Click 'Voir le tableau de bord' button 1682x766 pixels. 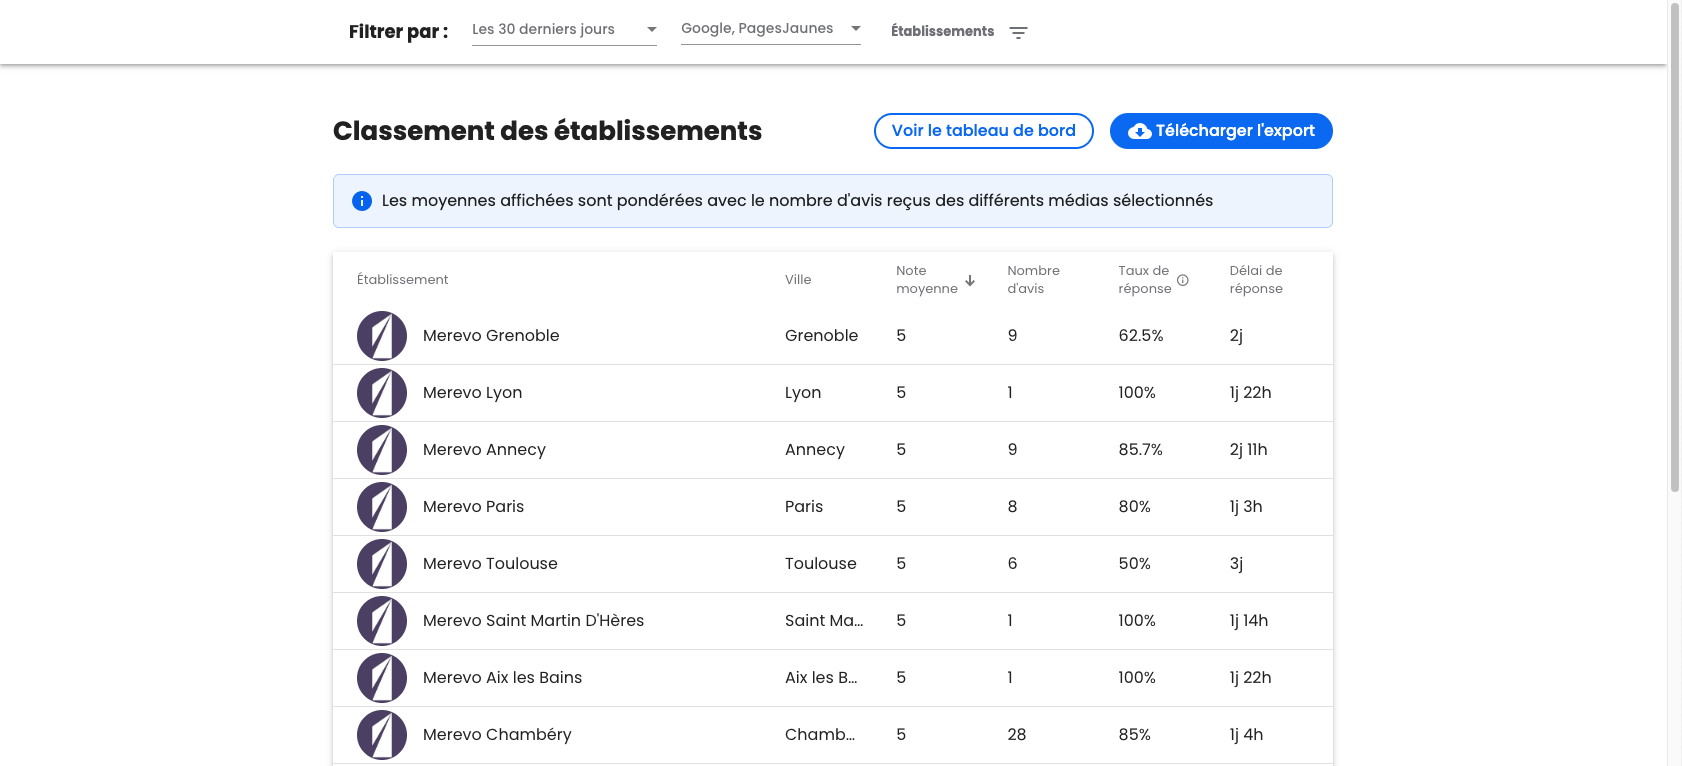click(983, 131)
